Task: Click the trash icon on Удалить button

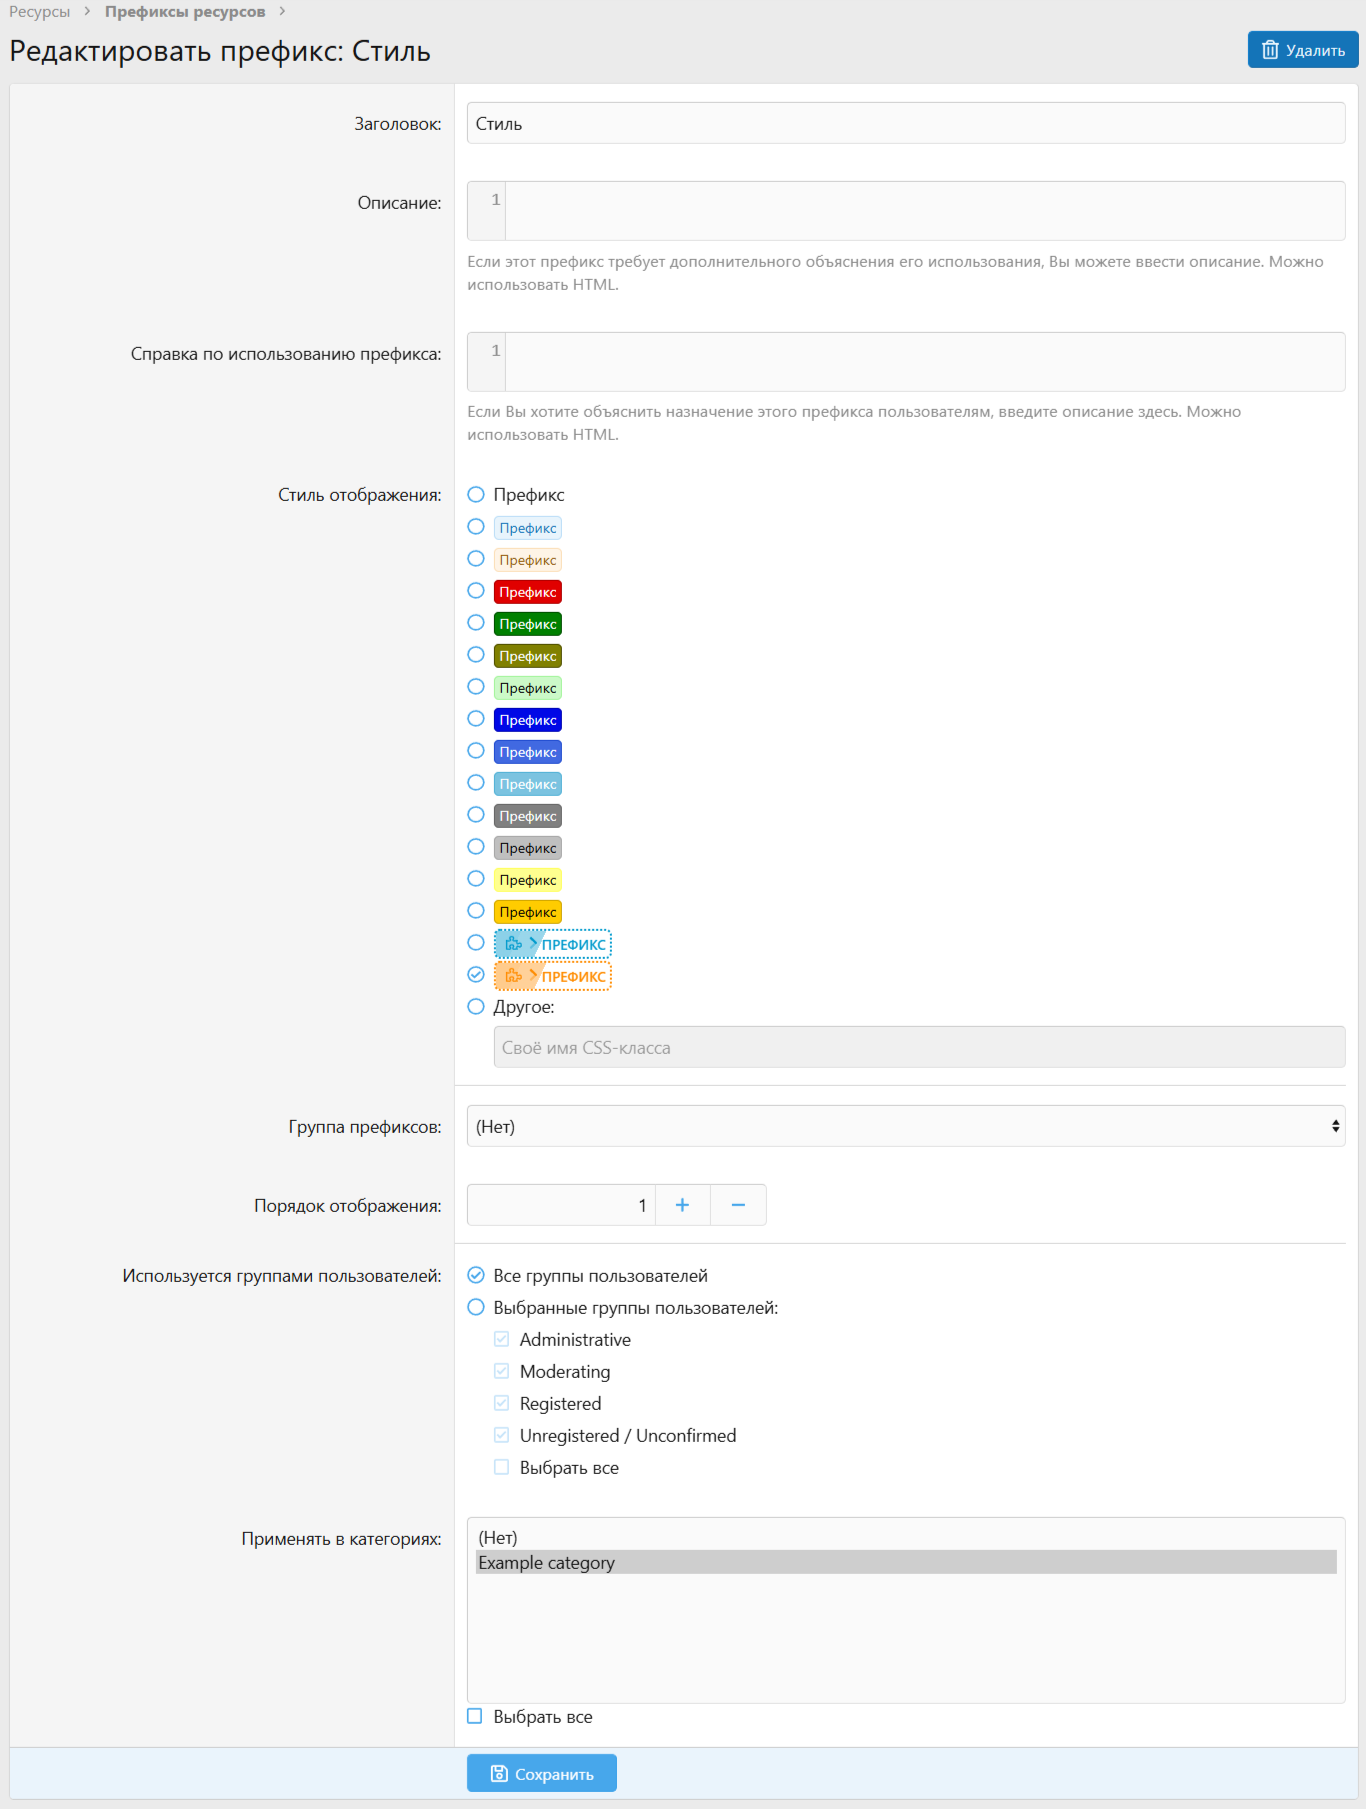Action: click(x=1270, y=50)
